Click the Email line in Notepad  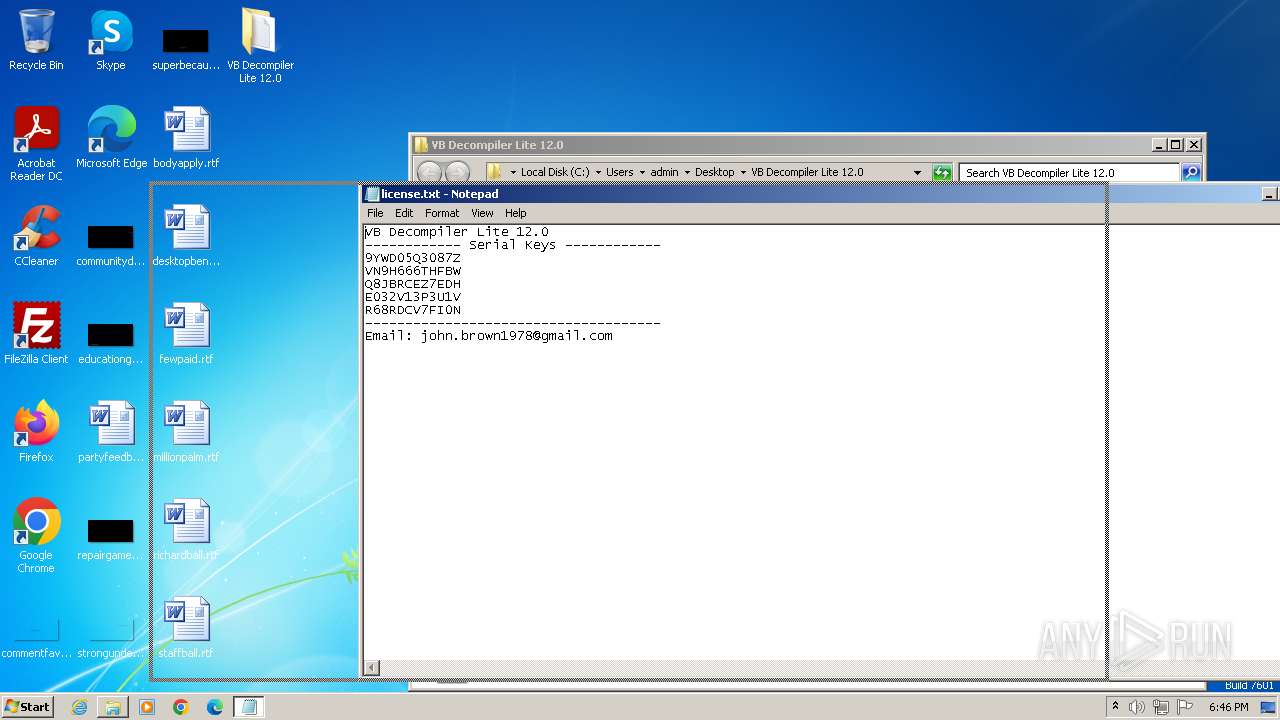[489, 336]
